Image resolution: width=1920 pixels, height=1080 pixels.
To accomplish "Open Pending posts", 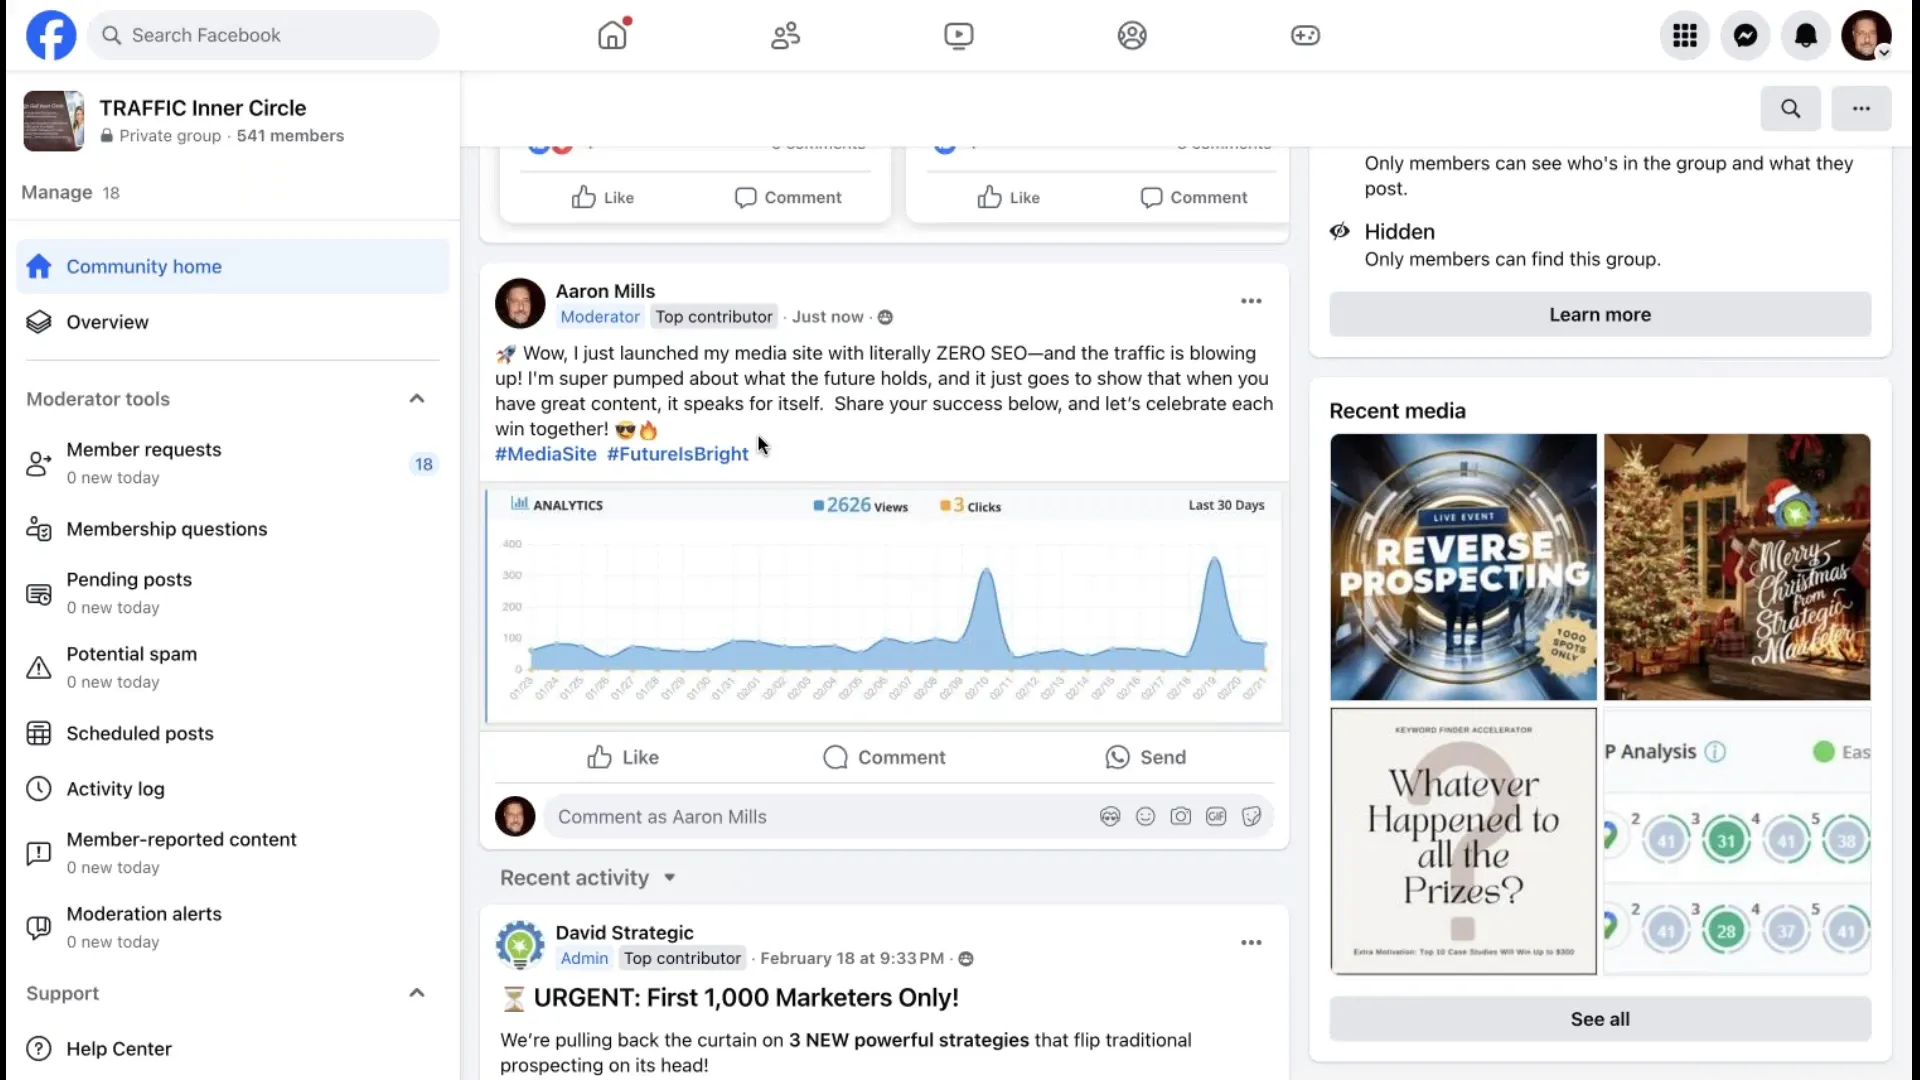I will pyautogui.click(x=233, y=593).
